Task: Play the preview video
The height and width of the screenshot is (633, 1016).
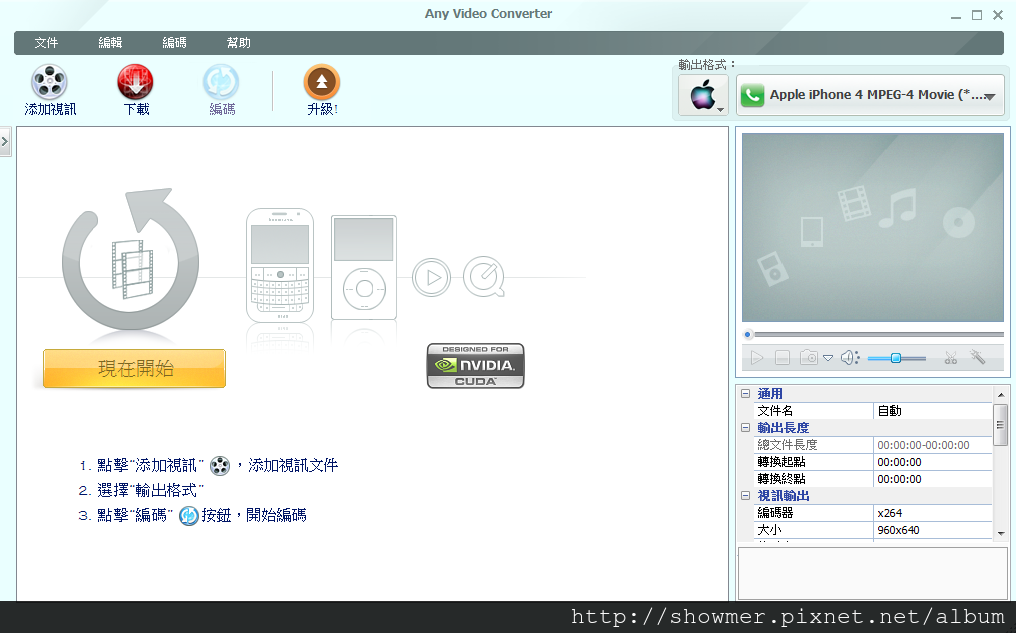Action: click(x=756, y=358)
